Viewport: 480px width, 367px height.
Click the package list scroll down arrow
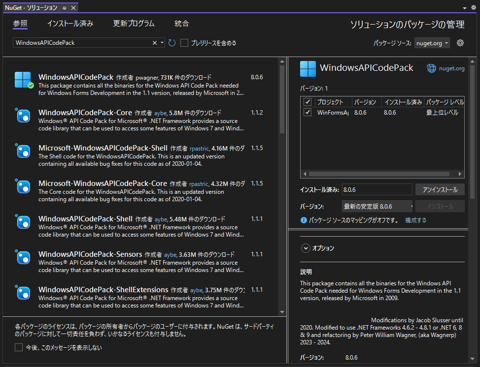click(x=282, y=312)
